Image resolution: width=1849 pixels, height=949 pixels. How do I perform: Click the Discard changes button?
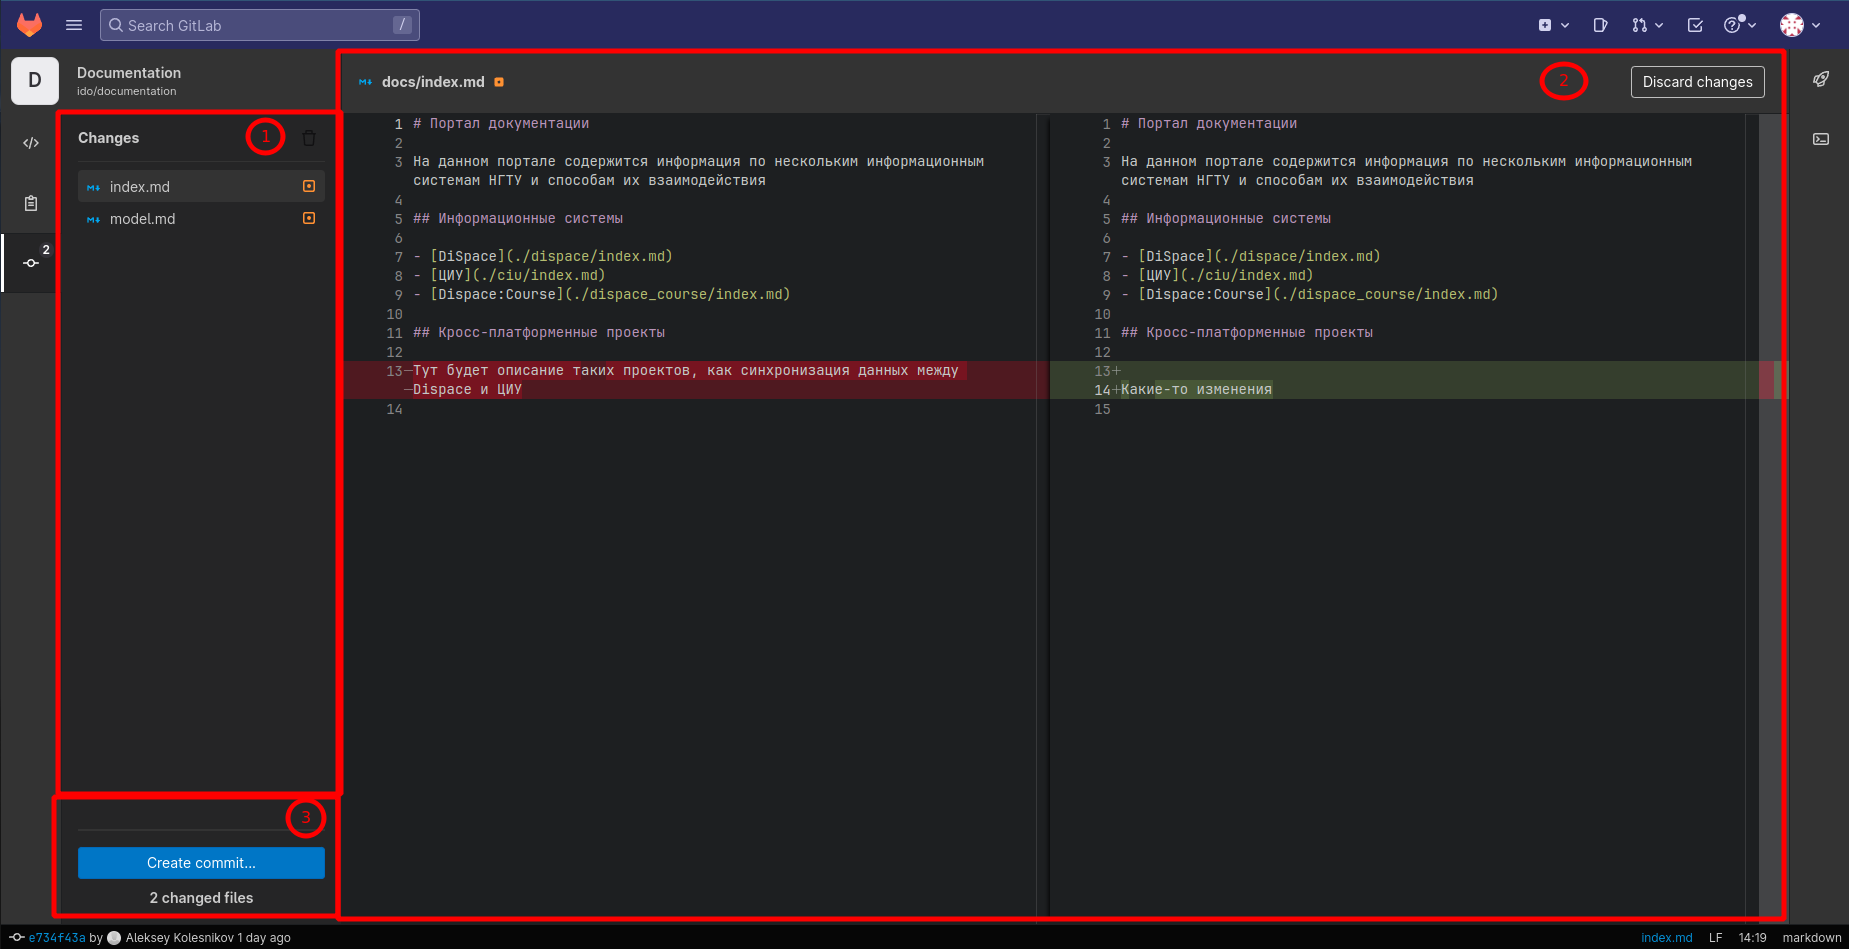point(1697,82)
